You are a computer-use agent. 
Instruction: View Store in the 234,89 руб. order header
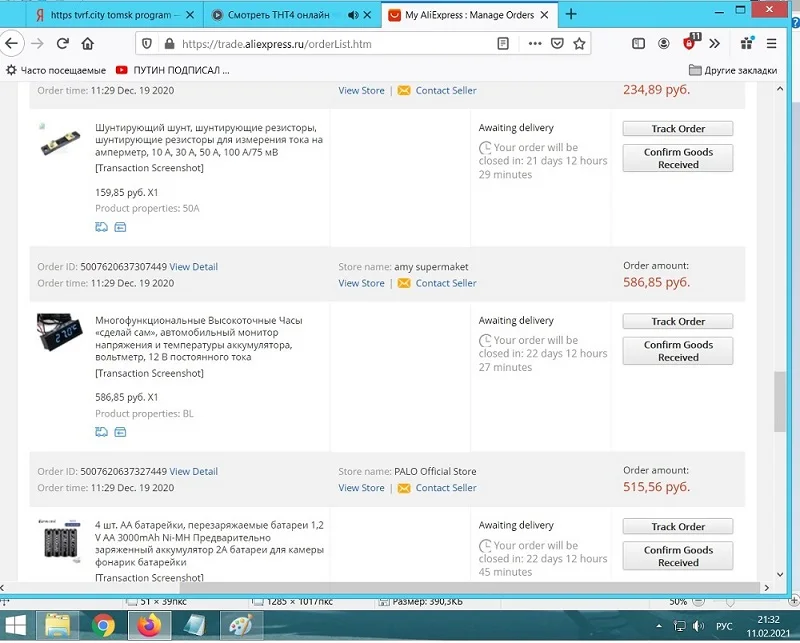(361, 90)
